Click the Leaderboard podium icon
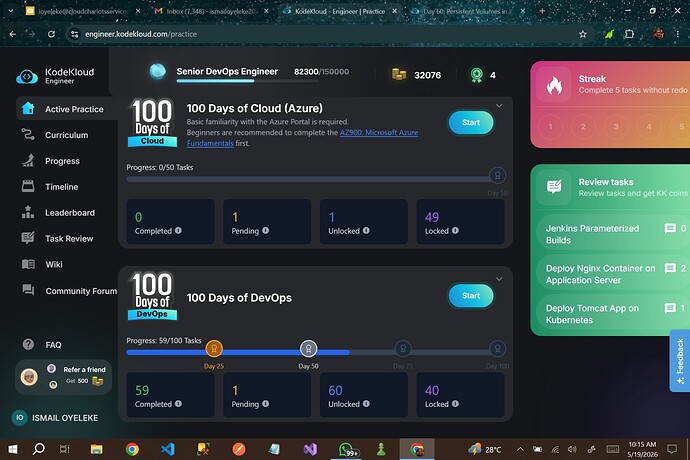This screenshot has width=690, height=460. click(28, 212)
